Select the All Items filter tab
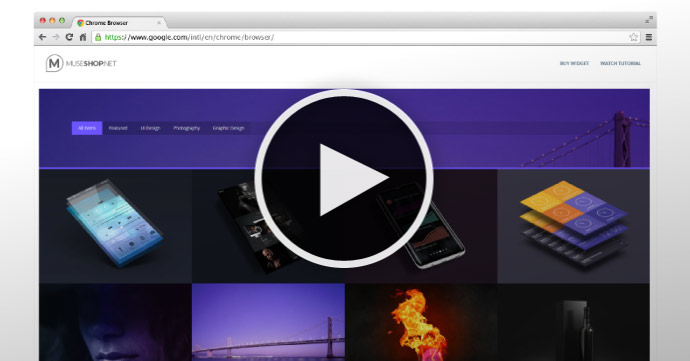Screen dimensions: 690x361 point(87,128)
